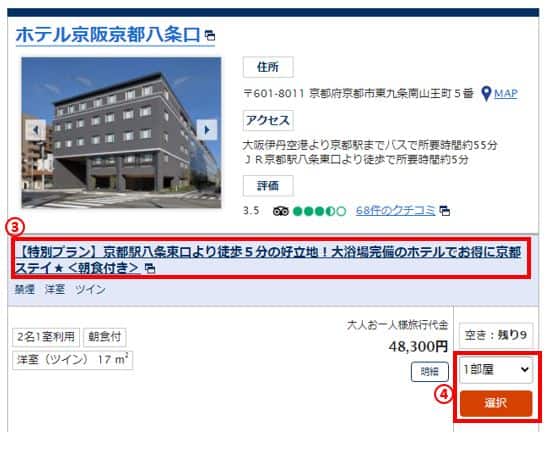Viewport: 554px width, 460px height.
Task: Show the next hotel photo with the right arrow
Action: tap(207, 130)
